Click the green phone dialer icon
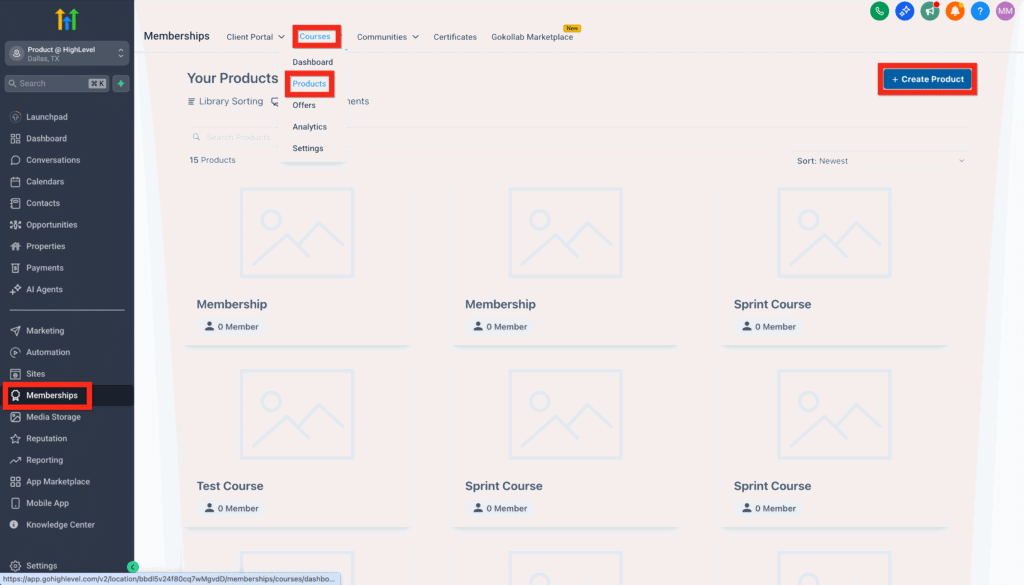This screenshot has height=585, width=1024. (x=879, y=11)
